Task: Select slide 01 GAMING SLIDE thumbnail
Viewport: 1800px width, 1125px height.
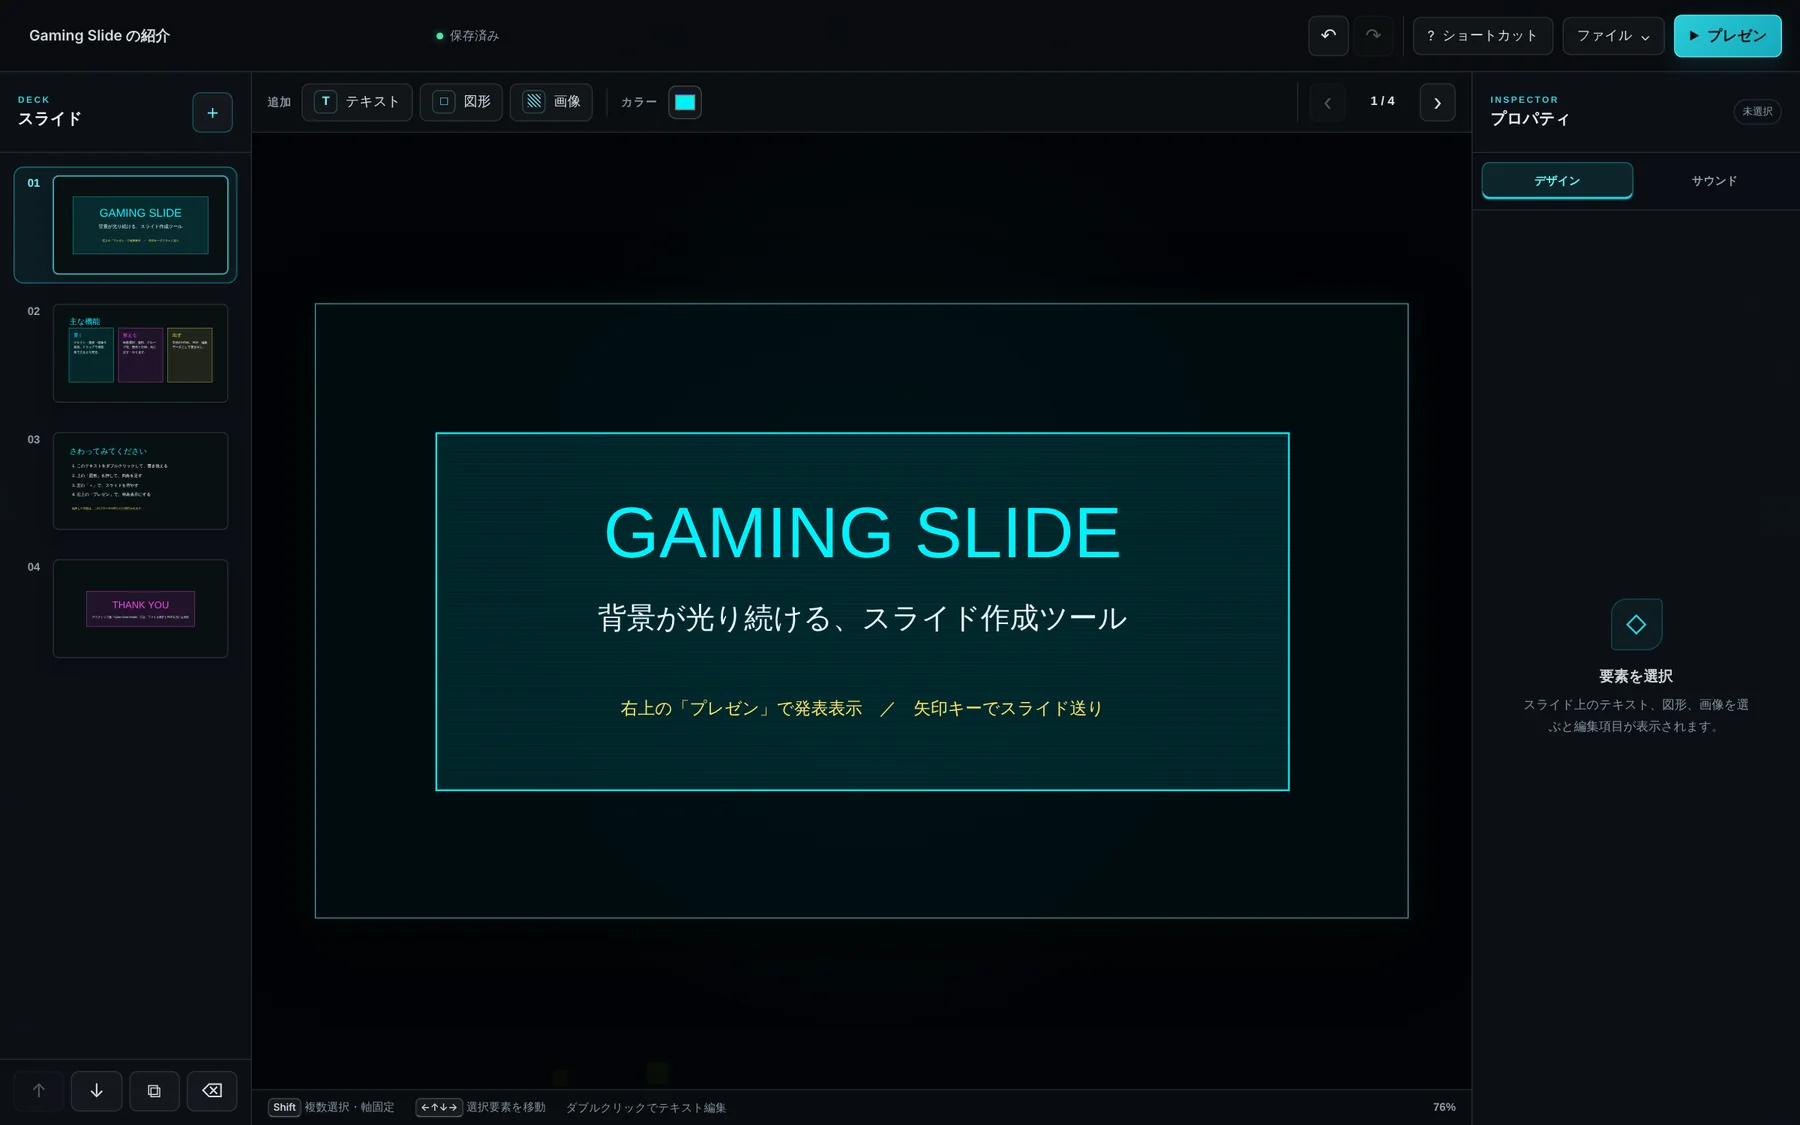Action: pyautogui.click(x=140, y=225)
